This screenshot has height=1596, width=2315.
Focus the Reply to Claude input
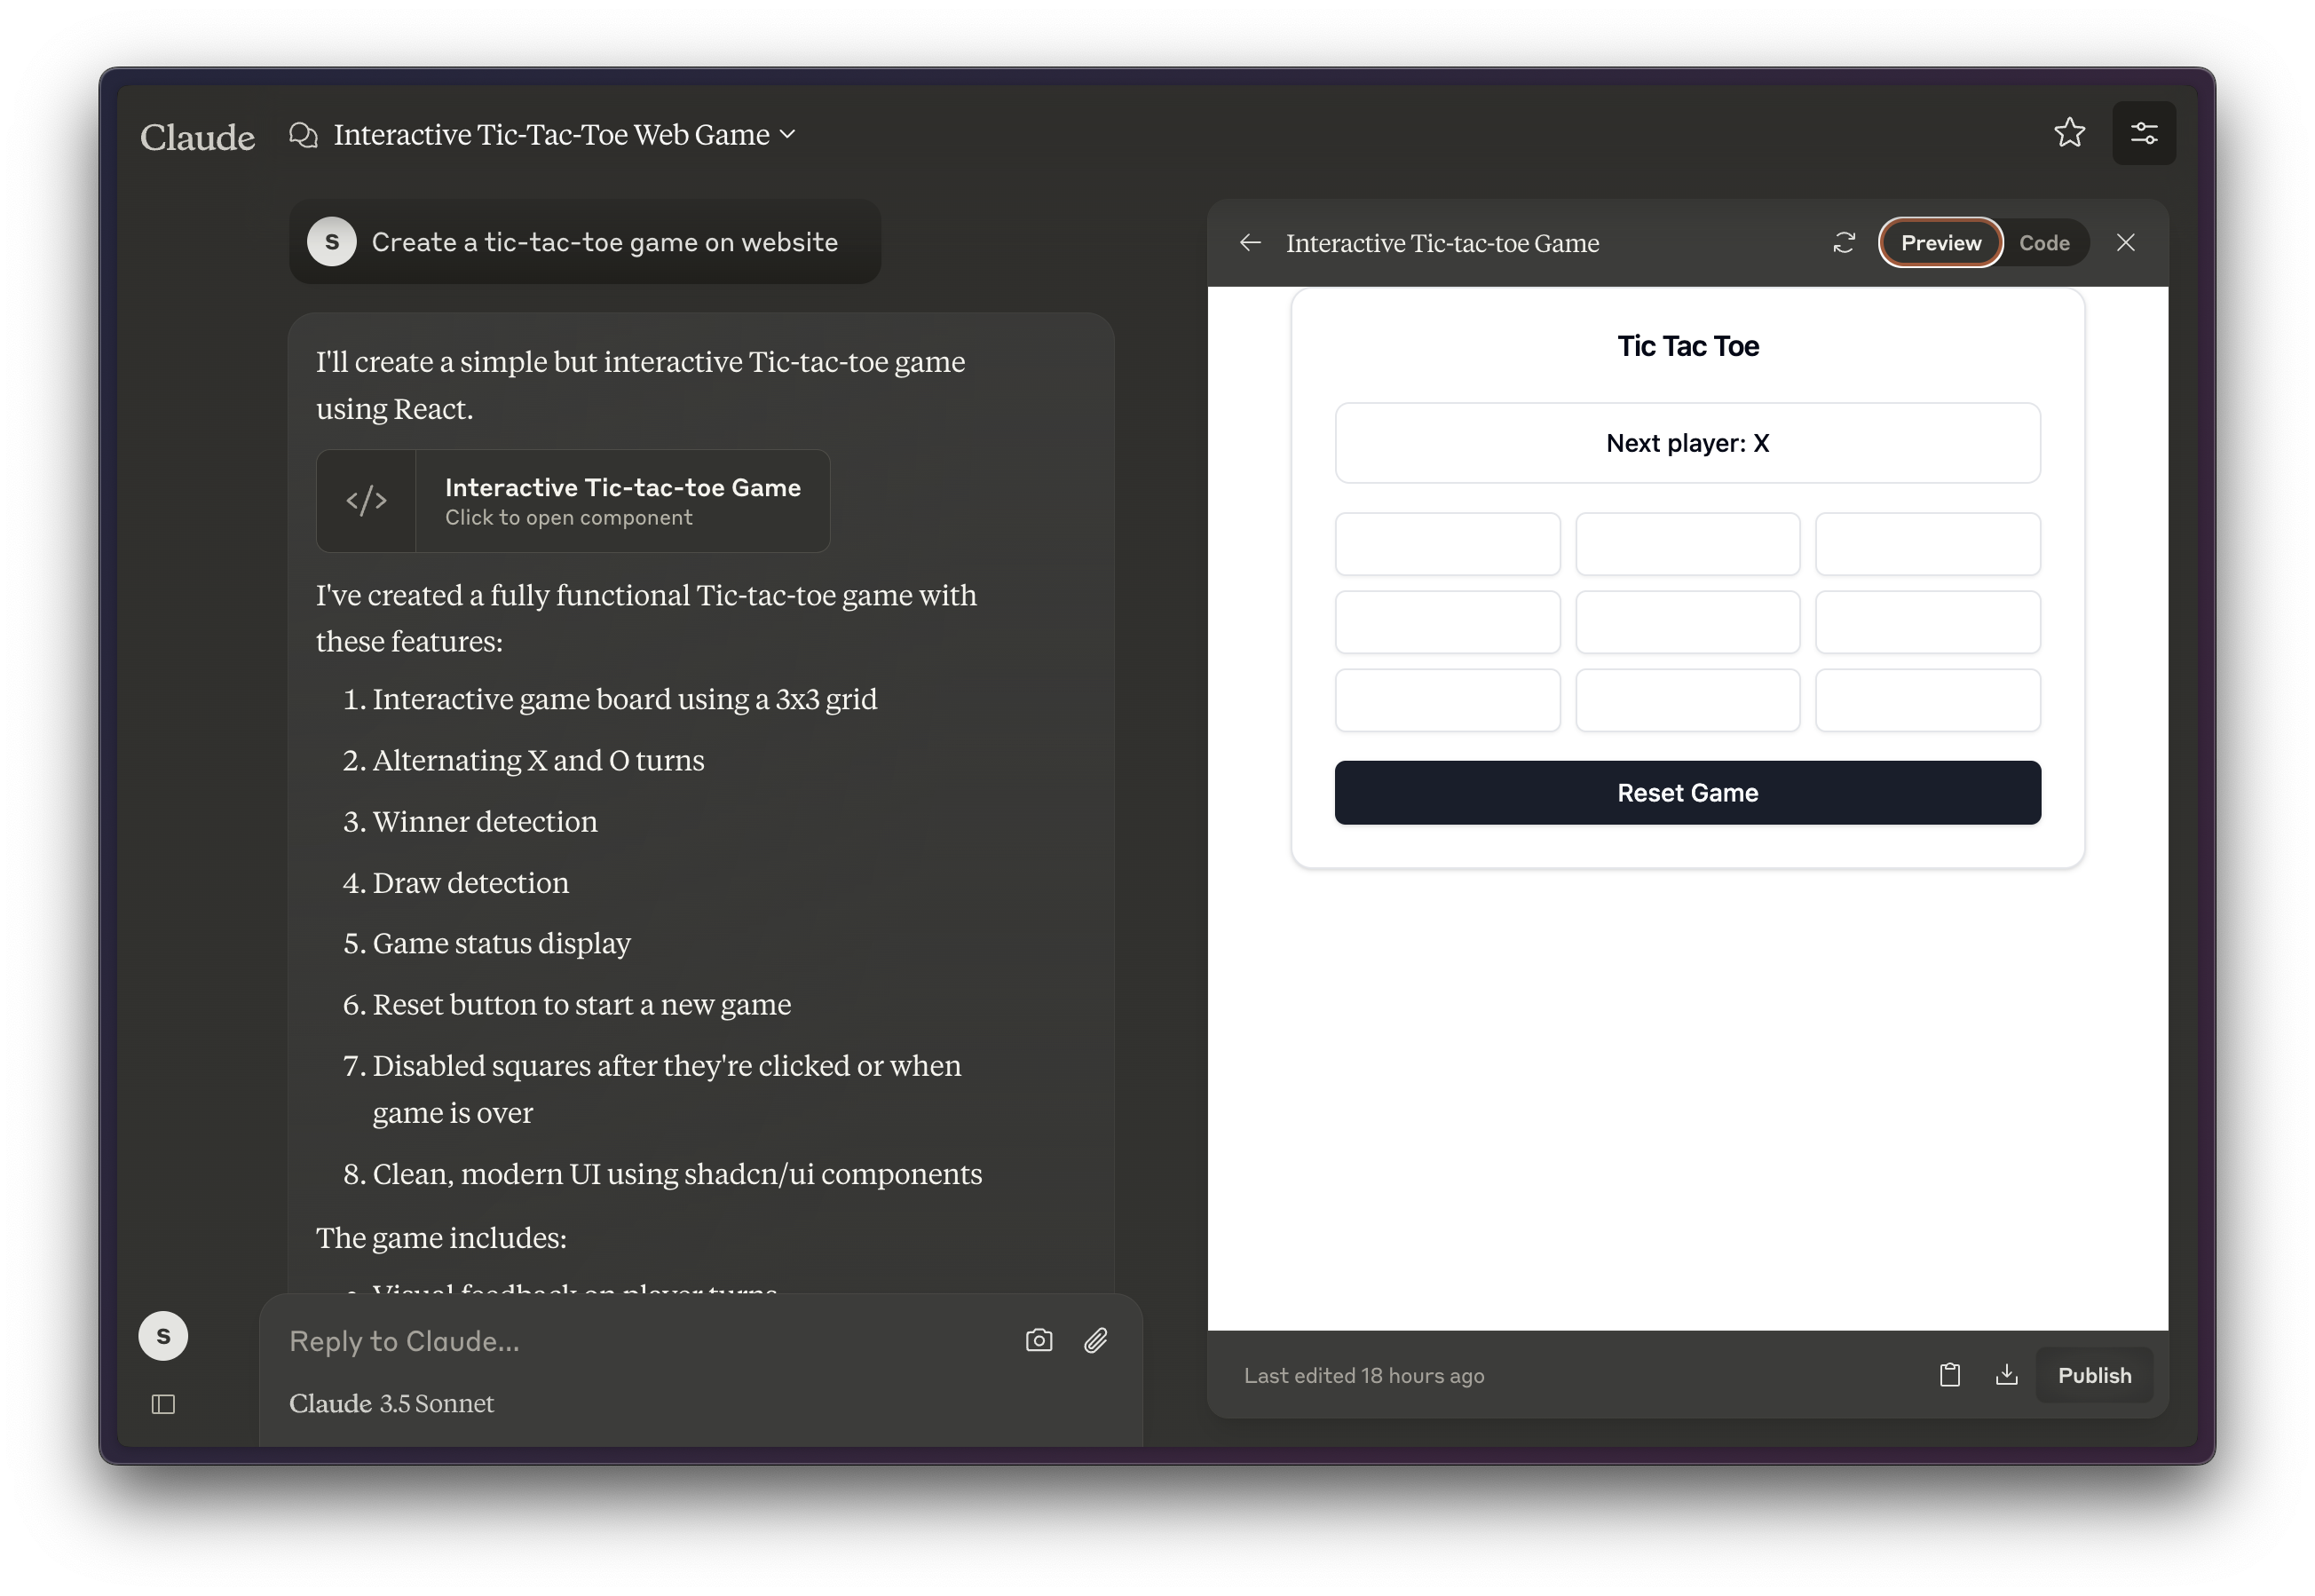click(640, 1341)
